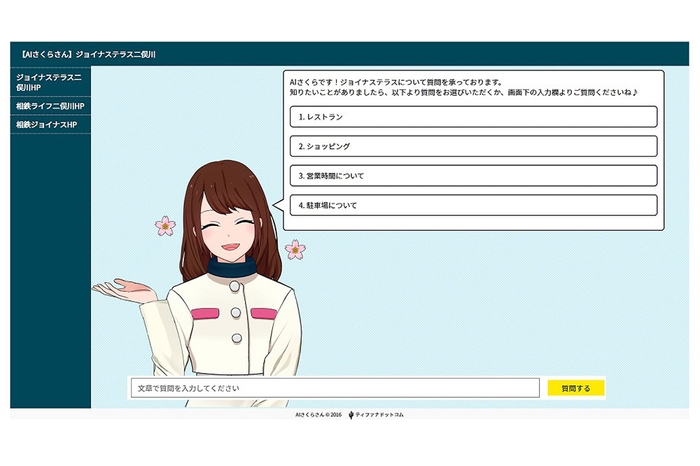700x466 pixels.
Task: Select the 1. レストラン option
Action: (473, 117)
